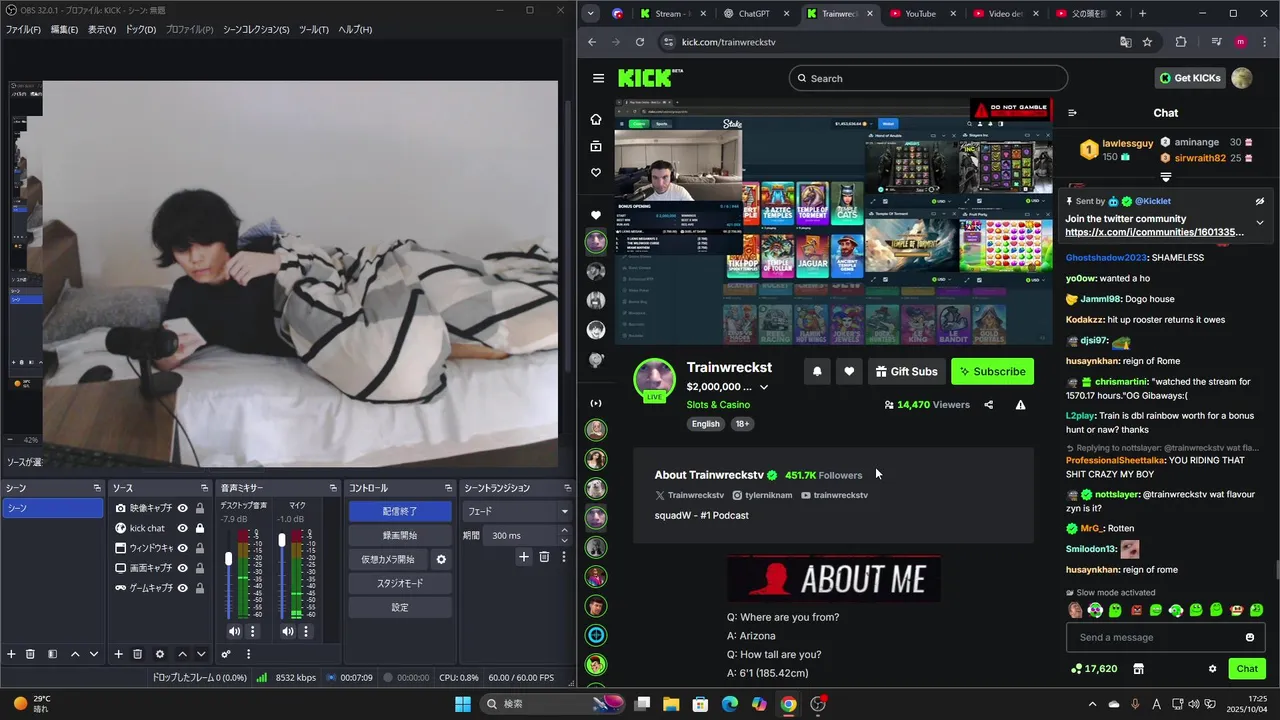This screenshot has height=720, width=1280.
Task: Increase transition duration stepper arrow
Action: (565, 532)
